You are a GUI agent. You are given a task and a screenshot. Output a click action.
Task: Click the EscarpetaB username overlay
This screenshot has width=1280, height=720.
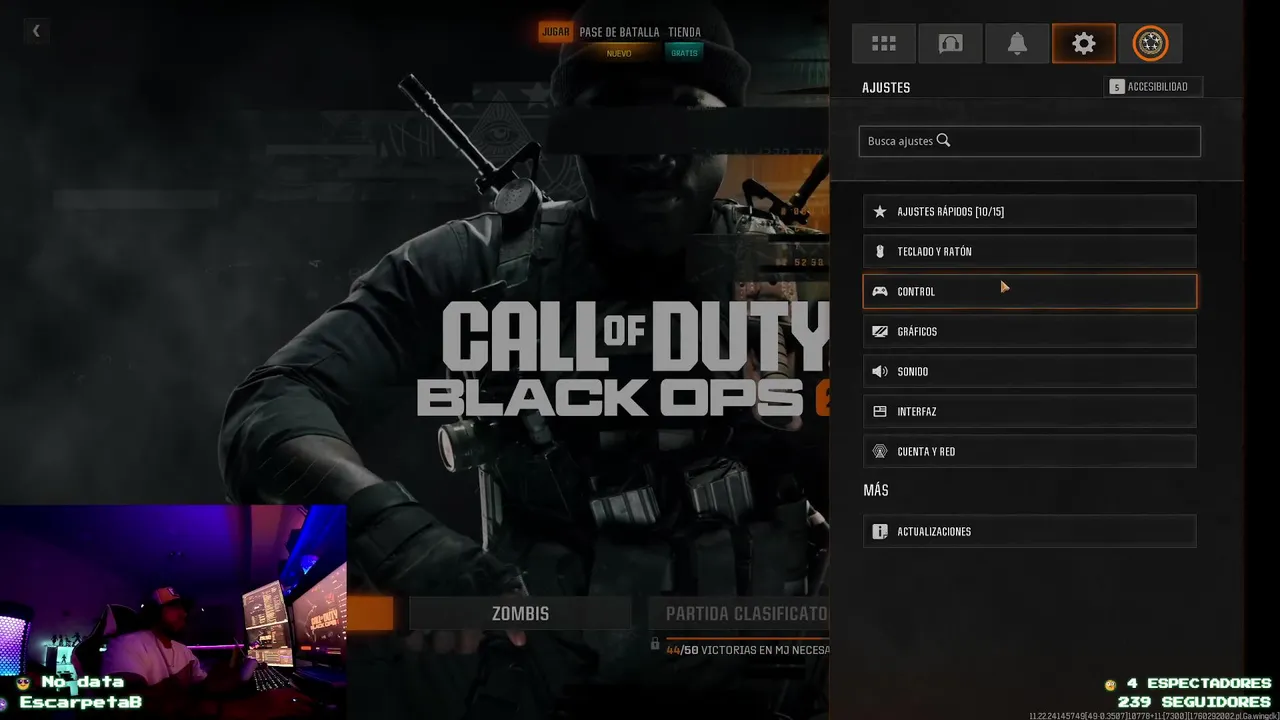81,702
